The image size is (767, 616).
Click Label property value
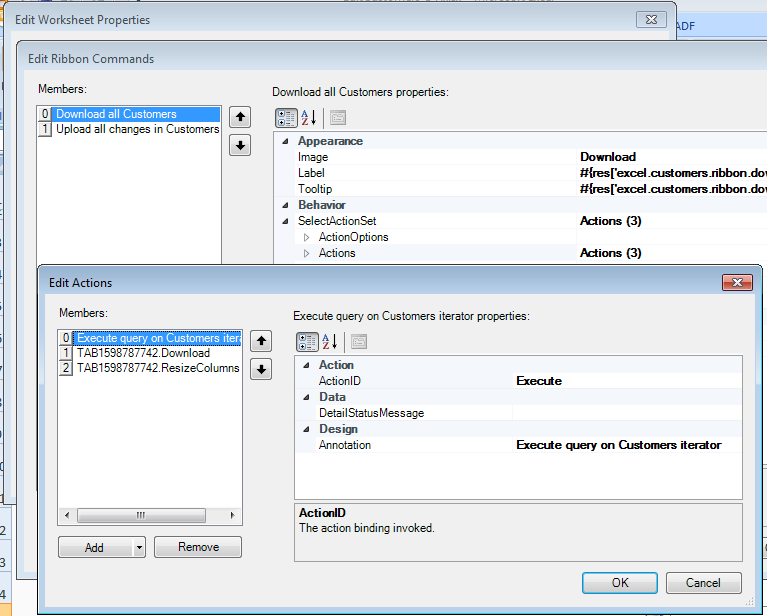tap(672, 173)
